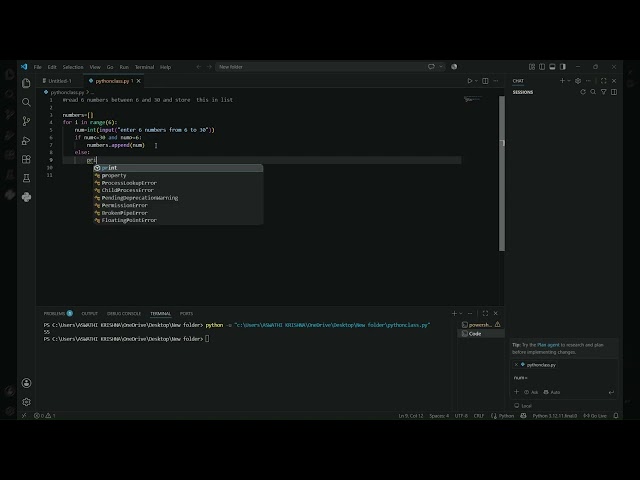Open run button dropdown arrow
The height and width of the screenshot is (480, 640).
click(x=476, y=81)
